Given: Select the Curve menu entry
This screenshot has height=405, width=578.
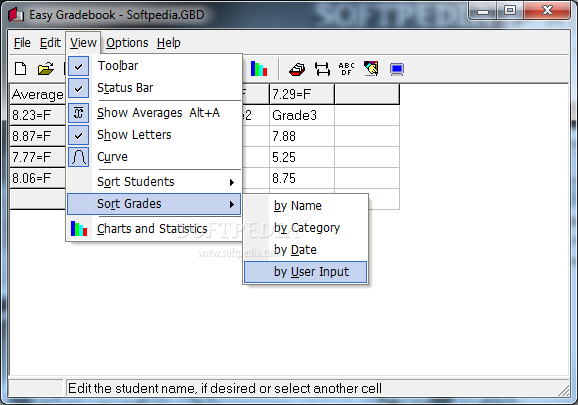Looking at the screenshot, I should tap(154, 157).
